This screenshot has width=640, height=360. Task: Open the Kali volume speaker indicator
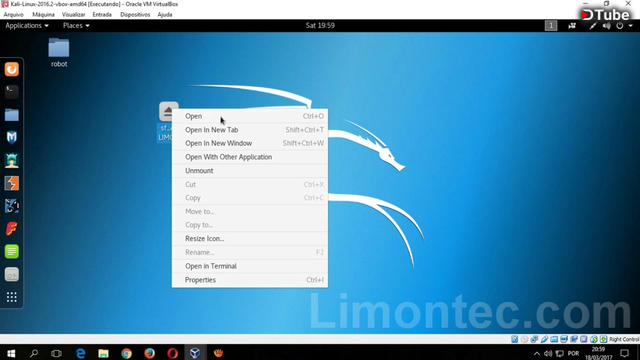pos(607,26)
